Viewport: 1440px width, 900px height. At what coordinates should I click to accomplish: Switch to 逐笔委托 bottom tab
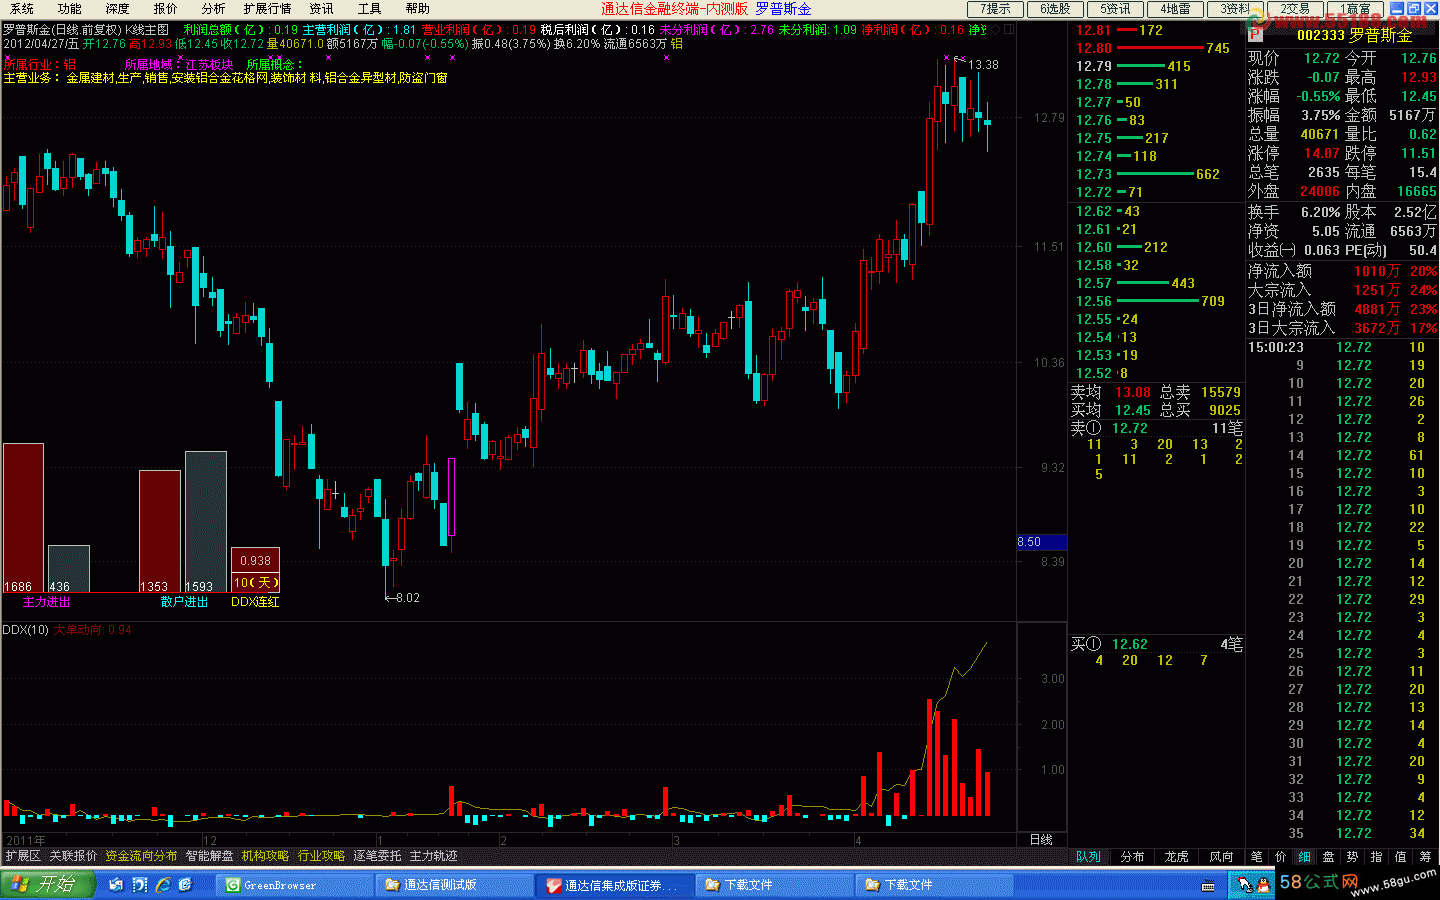point(377,856)
